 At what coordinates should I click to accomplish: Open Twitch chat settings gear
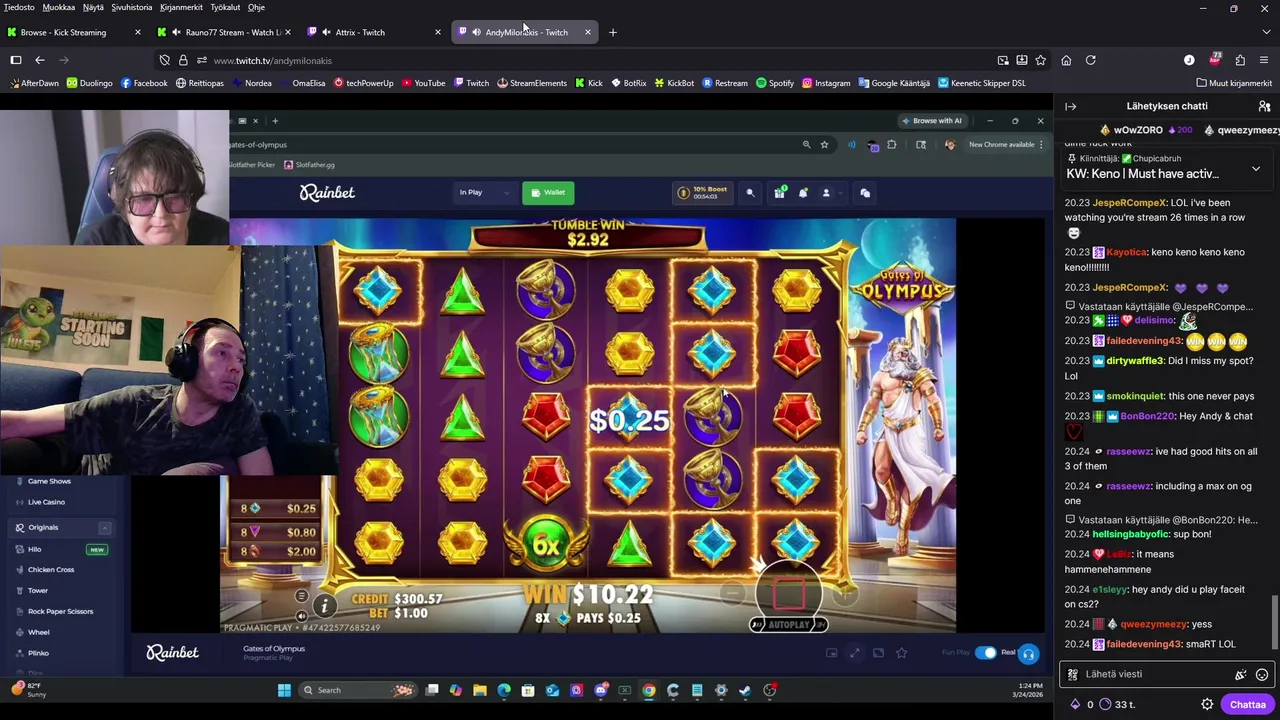[x=1207, y=704]
